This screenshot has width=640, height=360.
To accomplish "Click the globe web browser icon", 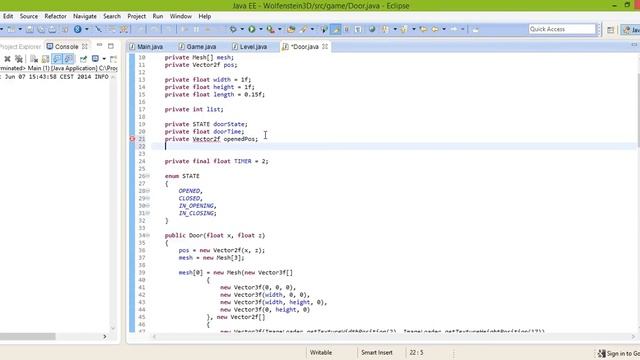I will 372,29.
